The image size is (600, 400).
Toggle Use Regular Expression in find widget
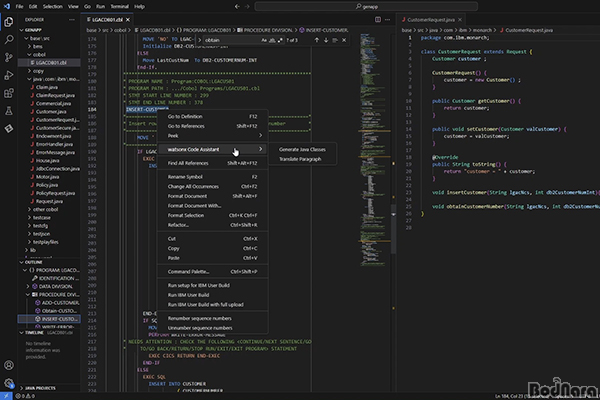coord(280,40)
